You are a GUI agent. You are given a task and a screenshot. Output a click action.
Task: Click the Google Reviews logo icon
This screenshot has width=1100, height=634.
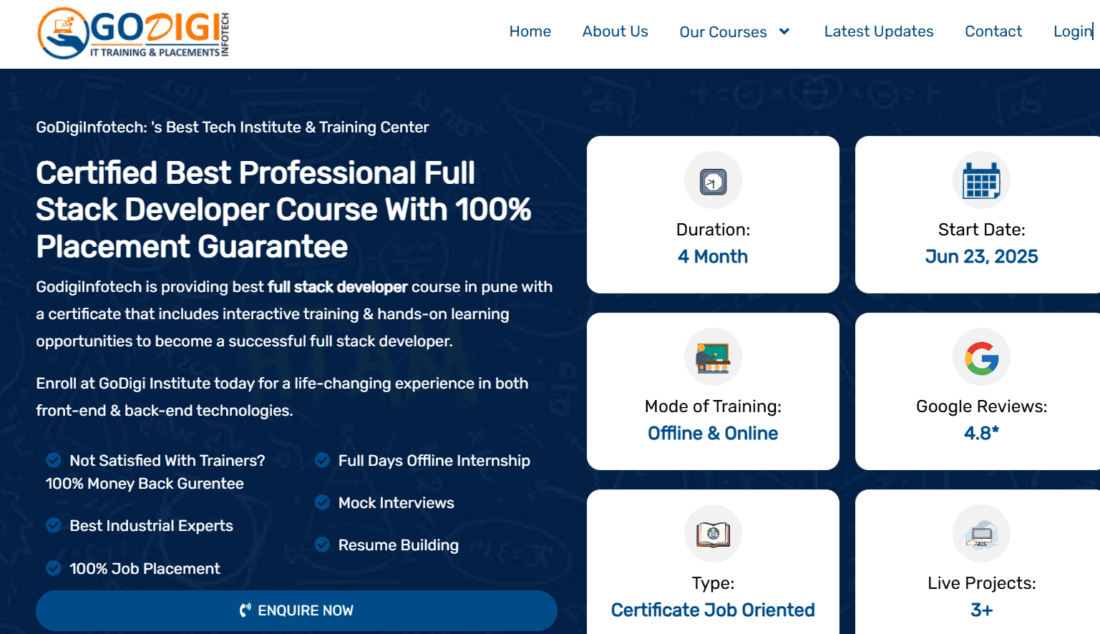(981, 357)
